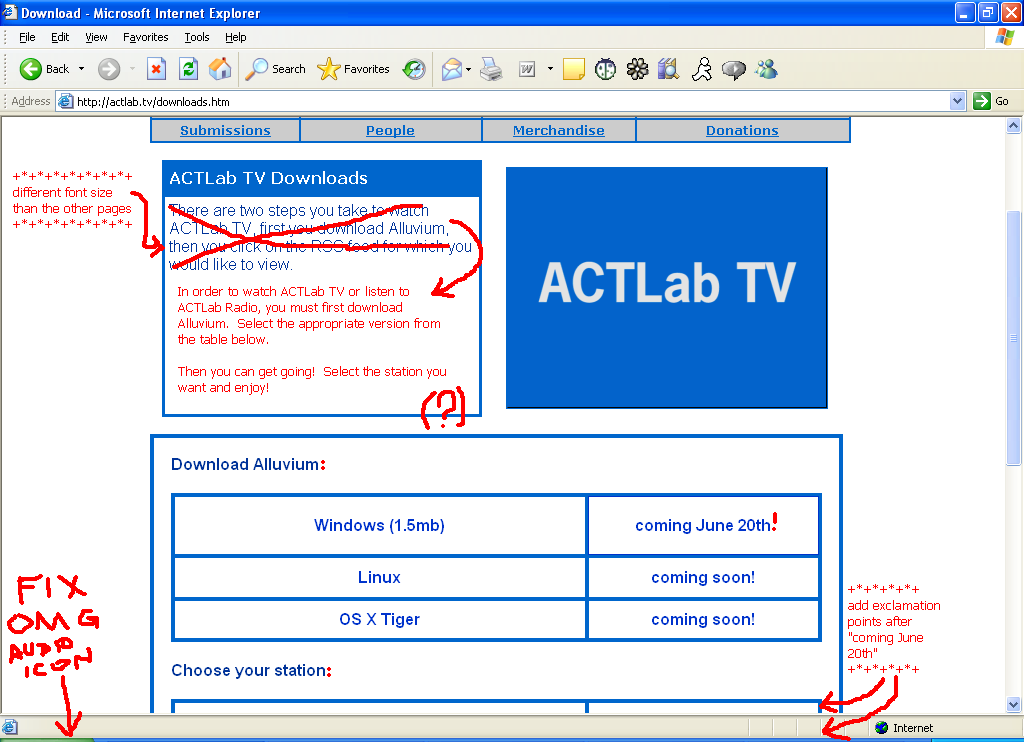Click the IE title bar icon

click(x=9, y=12)
